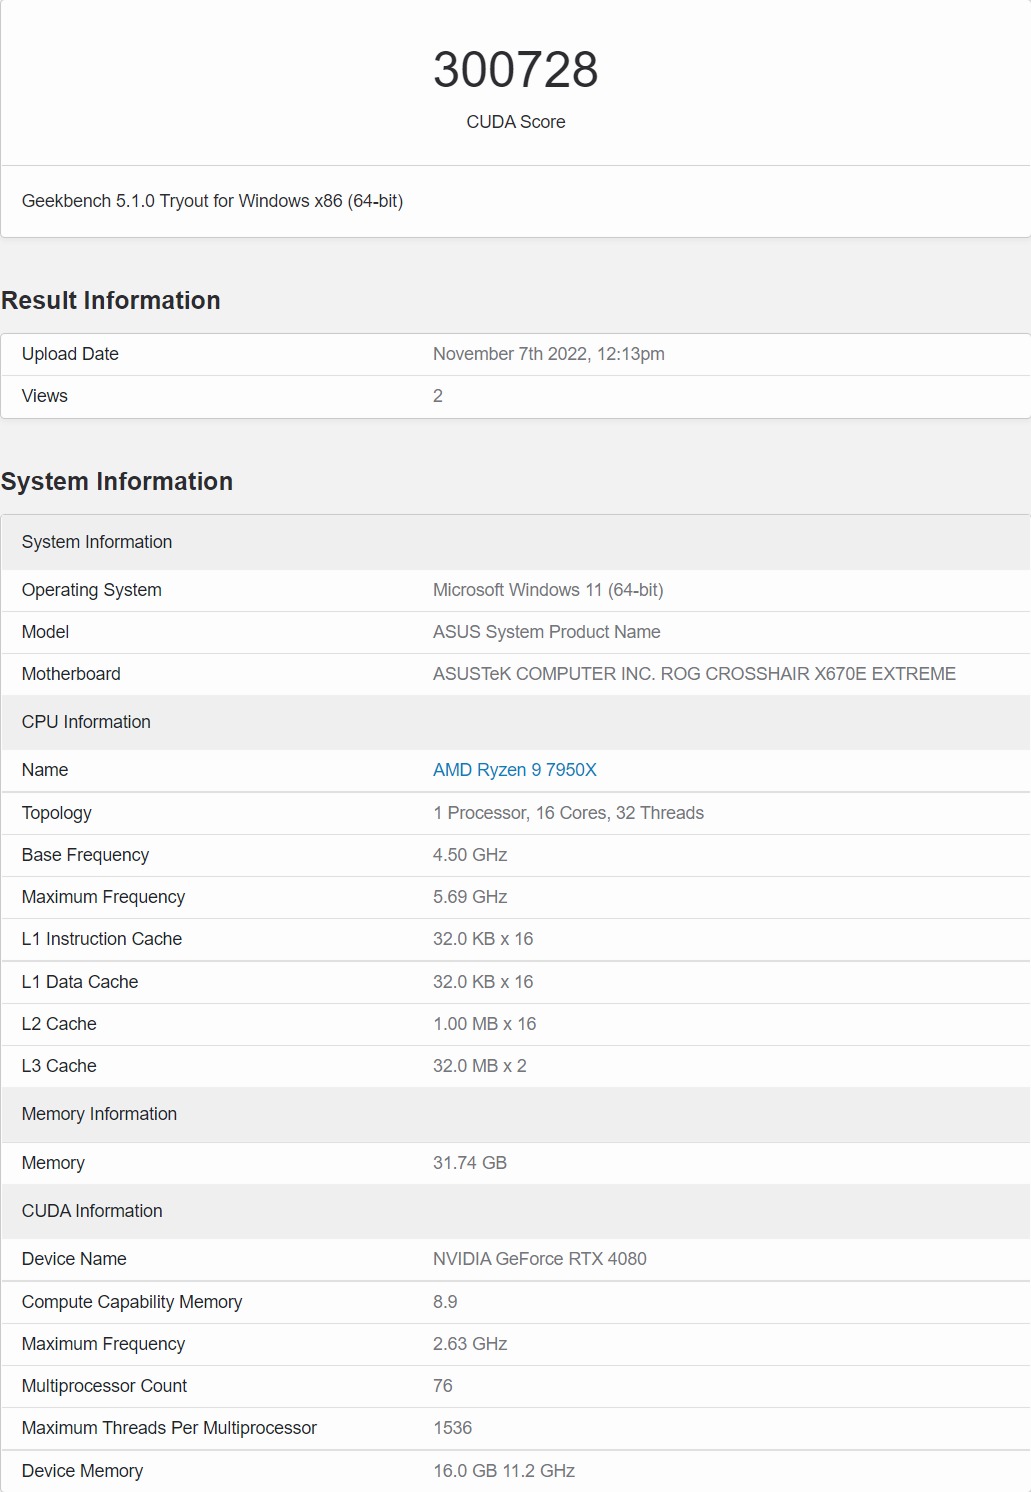Click 'Maximum Threads Per Multiprocessor' label
This screenshot has height=1492, width=1031.
tap(169, 1428)
